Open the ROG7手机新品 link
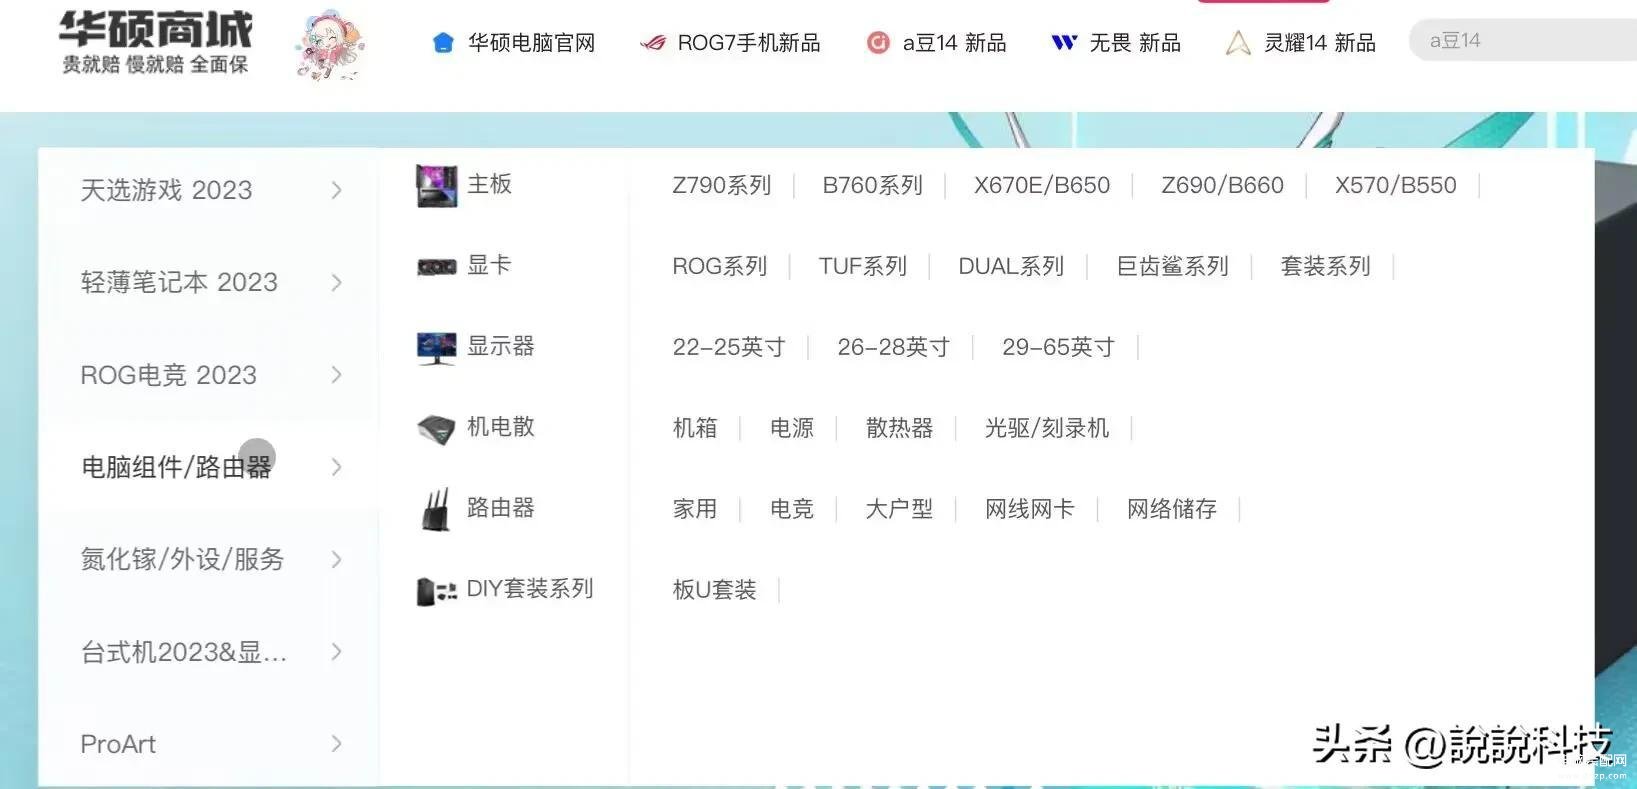 click(749, 43)
